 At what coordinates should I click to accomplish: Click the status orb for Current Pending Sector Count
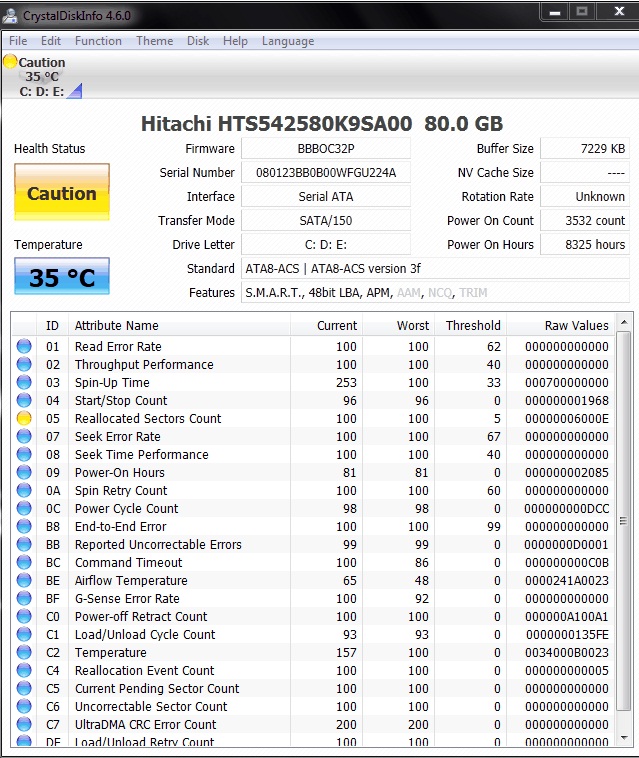pyautogui.click(x=24, y=688)
